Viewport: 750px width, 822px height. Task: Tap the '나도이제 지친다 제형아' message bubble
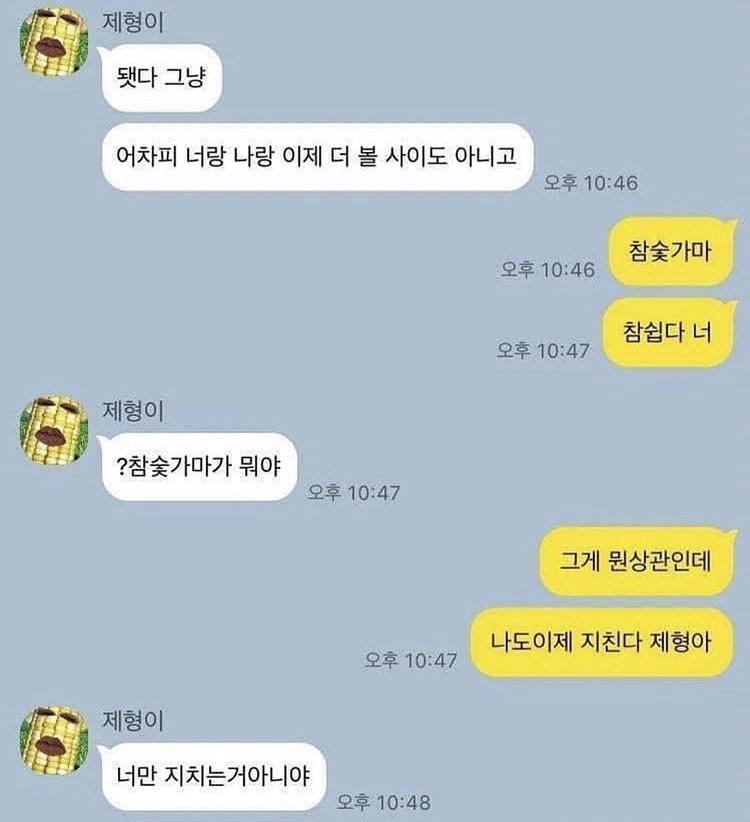tap(601, 642)
